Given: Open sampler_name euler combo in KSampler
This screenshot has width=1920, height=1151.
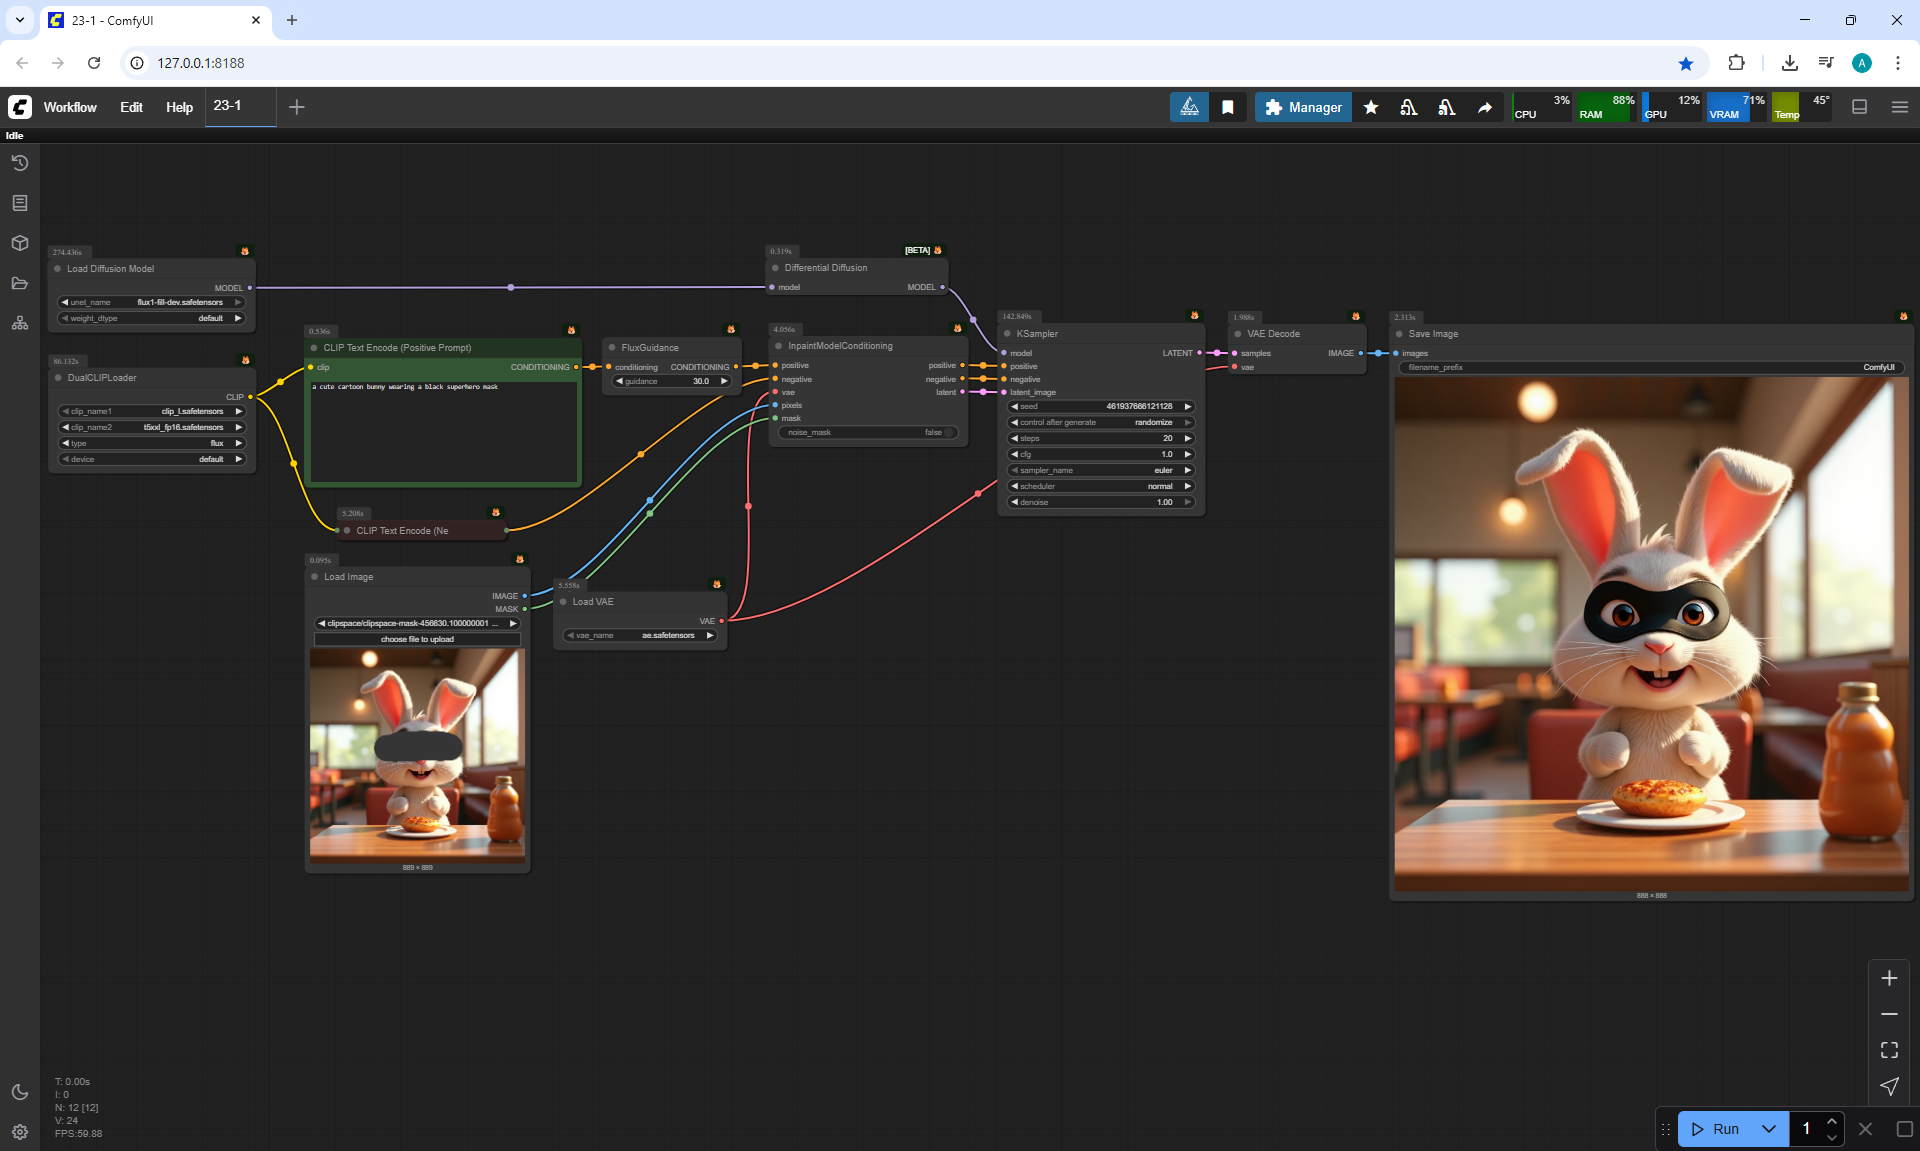Looking at the screenshot, I should (1100, 470).
